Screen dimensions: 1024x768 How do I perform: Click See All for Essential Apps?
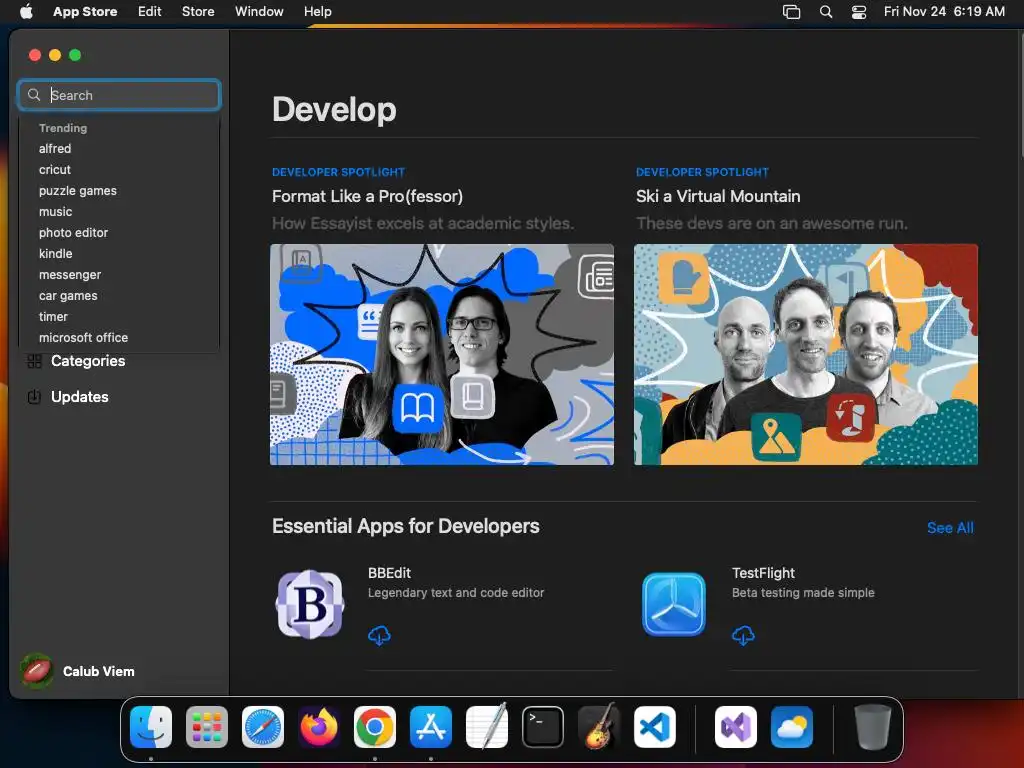(950, 528)
